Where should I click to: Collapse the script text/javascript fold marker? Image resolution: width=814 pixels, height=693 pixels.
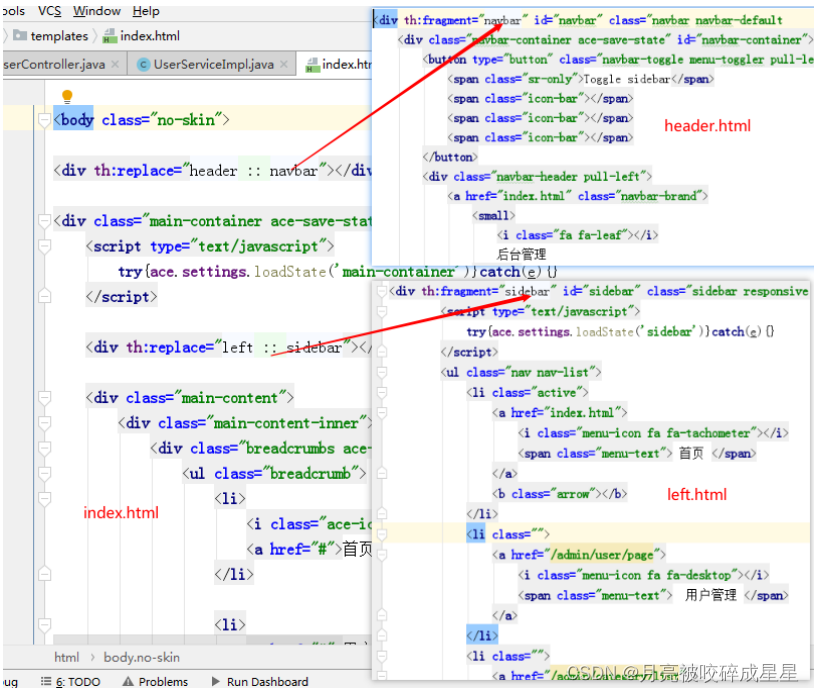45,246
